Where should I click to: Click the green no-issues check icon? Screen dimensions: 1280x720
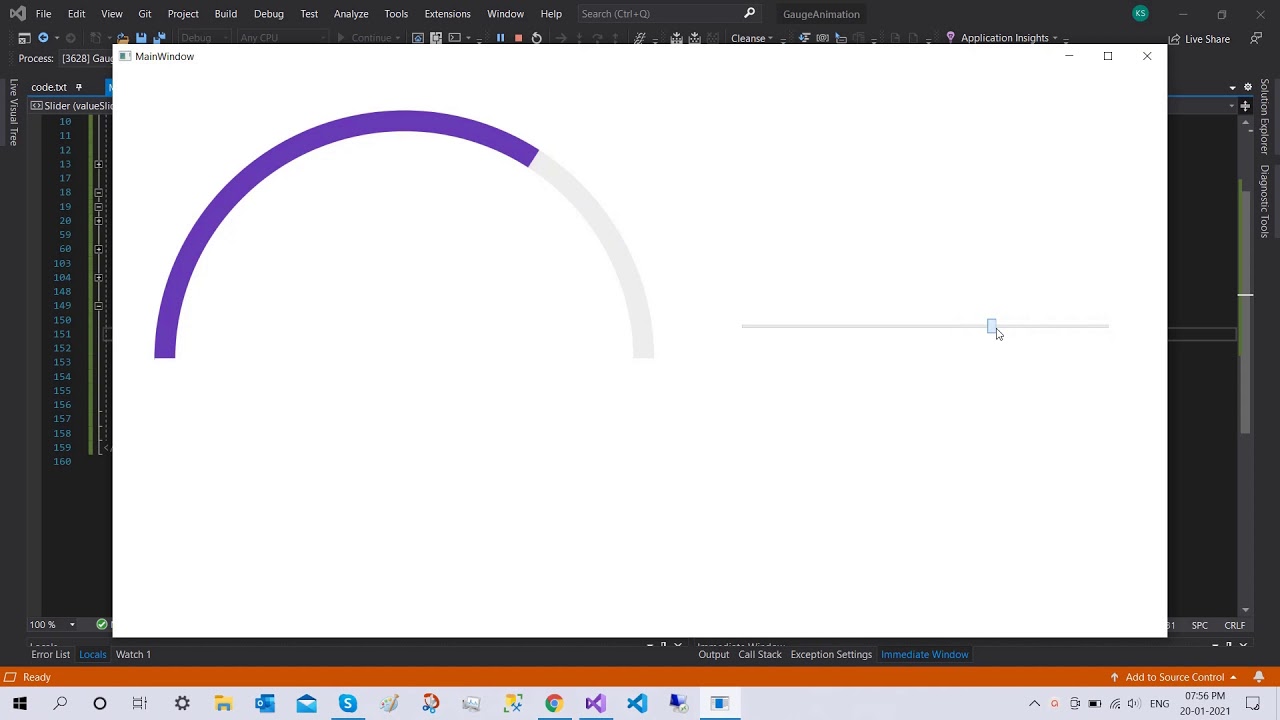coord(102,625)
